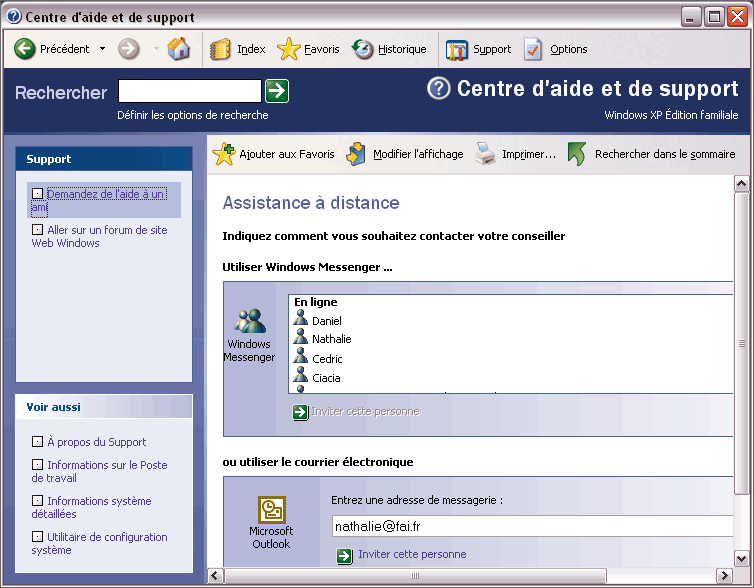Open Informations sur le Poste de travail
Image resolution: width=754 pixels, height=588 pixels.
[x=100, y=472]
